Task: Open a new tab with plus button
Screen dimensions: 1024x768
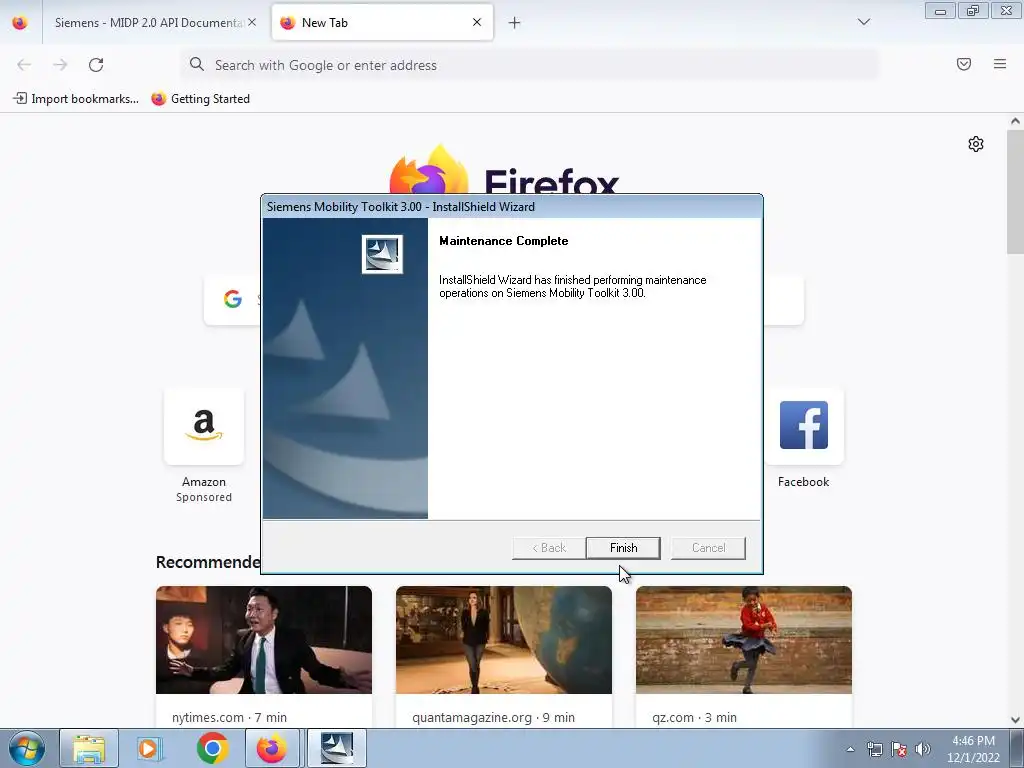Action: [x=515, y=23]
